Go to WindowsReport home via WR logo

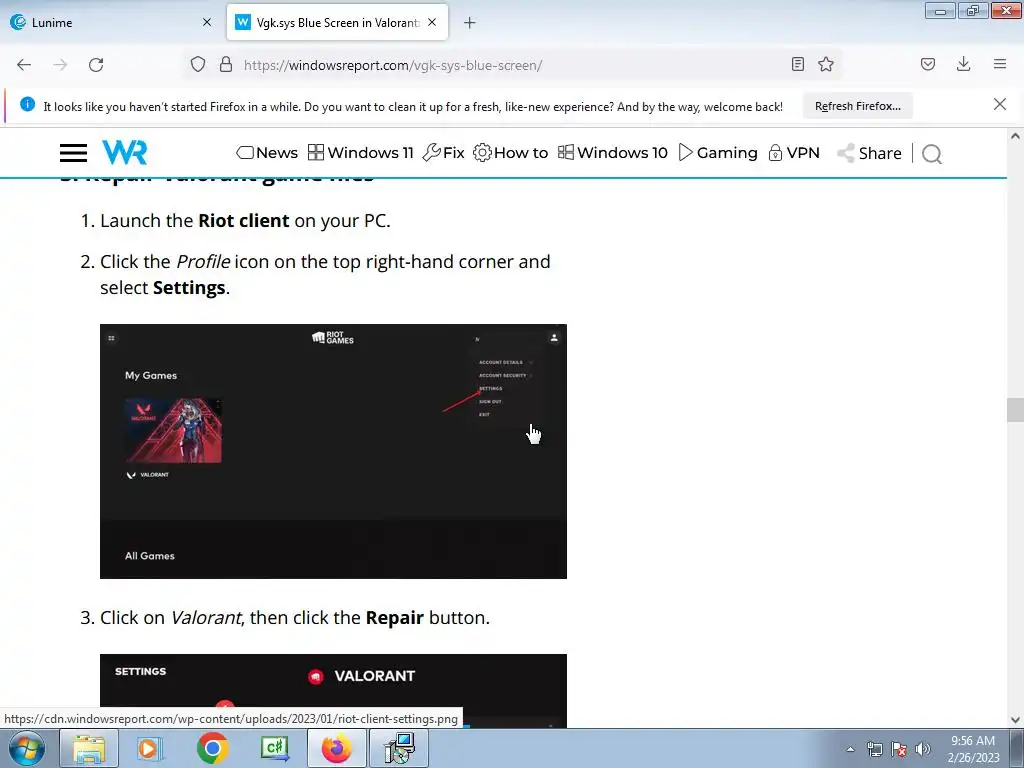125,153
